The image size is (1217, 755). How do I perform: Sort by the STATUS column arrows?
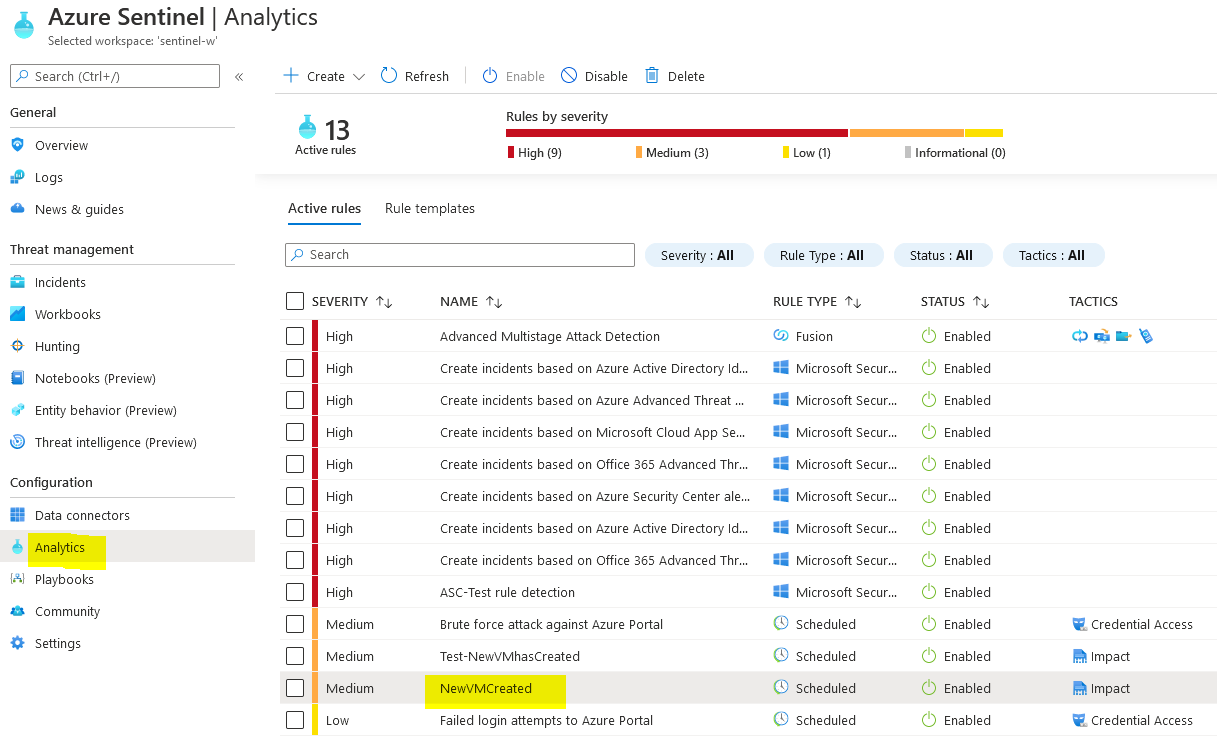click(982, 301)
